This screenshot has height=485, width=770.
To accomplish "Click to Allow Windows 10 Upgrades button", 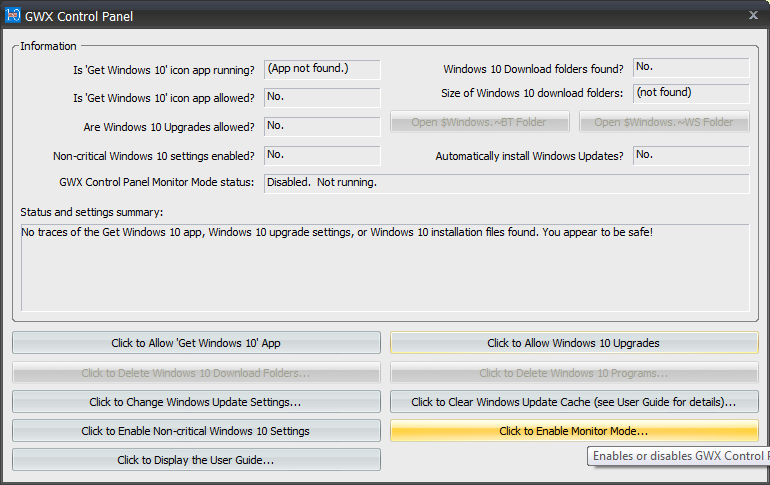I will 574,343.
